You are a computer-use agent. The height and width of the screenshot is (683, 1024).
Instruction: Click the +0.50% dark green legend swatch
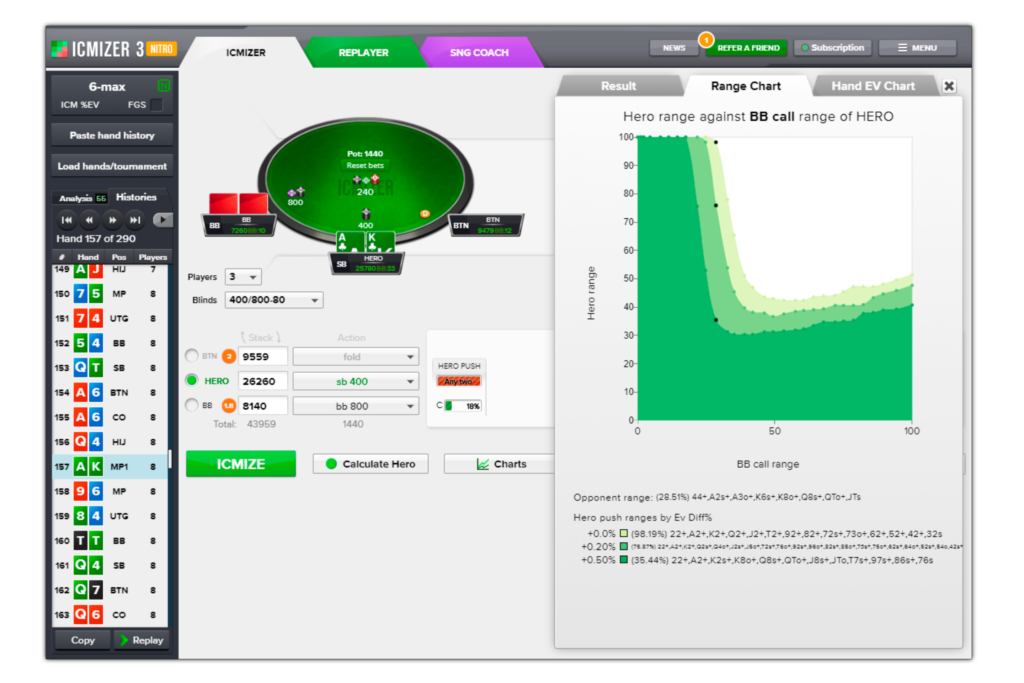[x=624, y=560]
